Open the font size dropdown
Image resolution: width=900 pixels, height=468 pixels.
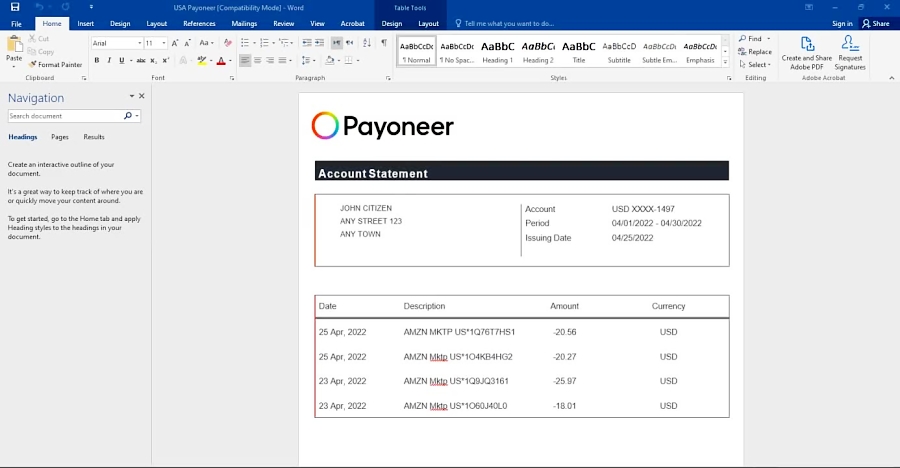point(164,43)
